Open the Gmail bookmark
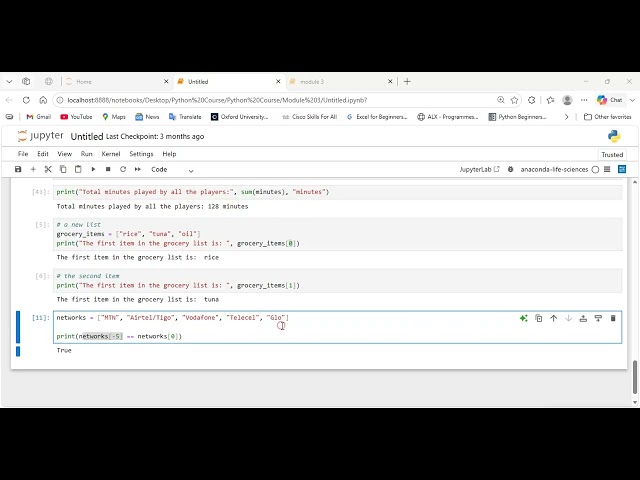 click(x=38, y=117)
